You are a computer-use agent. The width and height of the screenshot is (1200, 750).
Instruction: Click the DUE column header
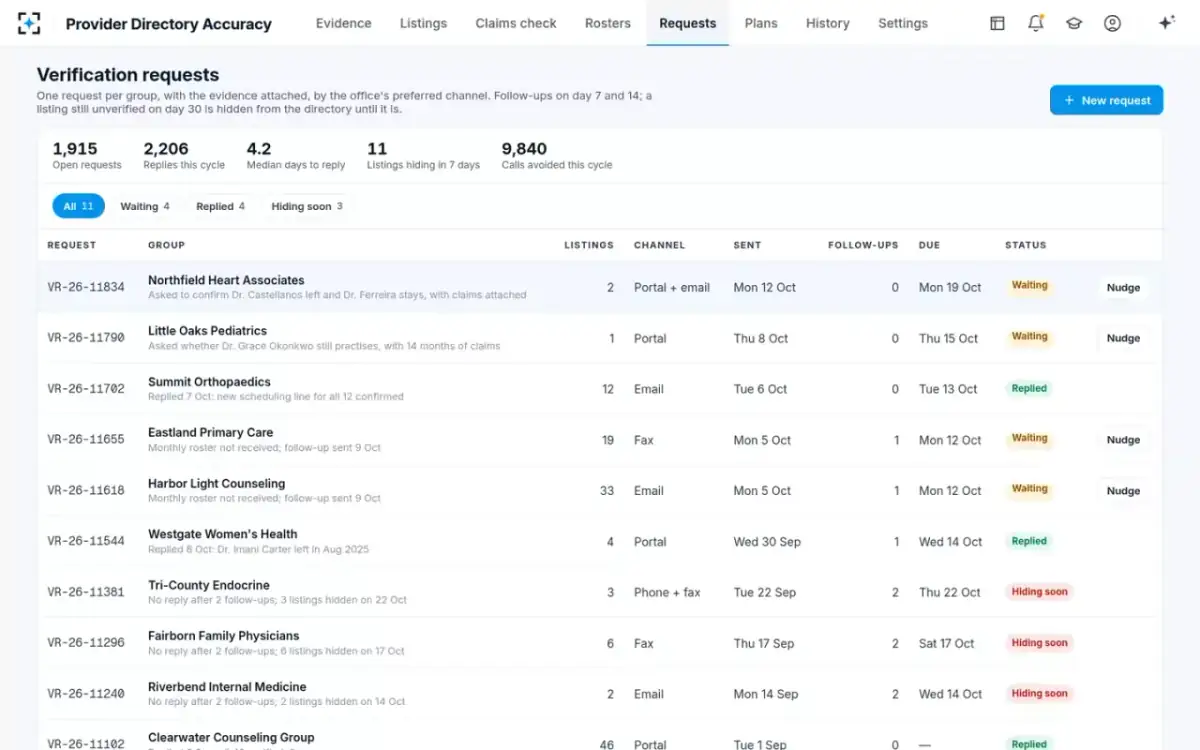coord(929,245)
